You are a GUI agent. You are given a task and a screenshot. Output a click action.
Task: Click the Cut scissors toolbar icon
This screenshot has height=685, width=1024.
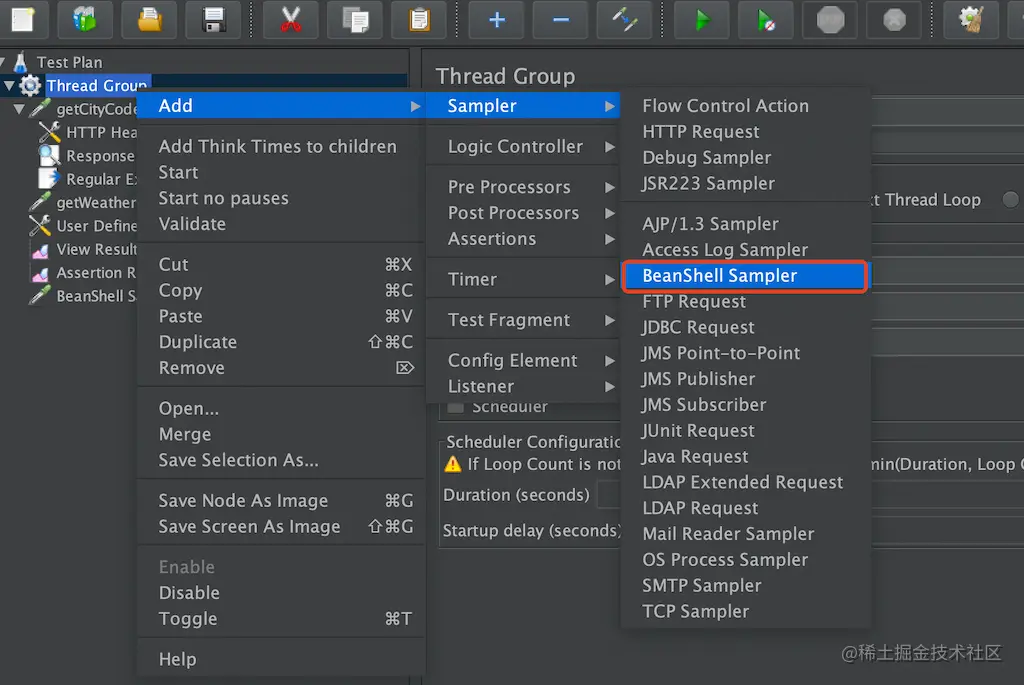[x=291, y=19]
